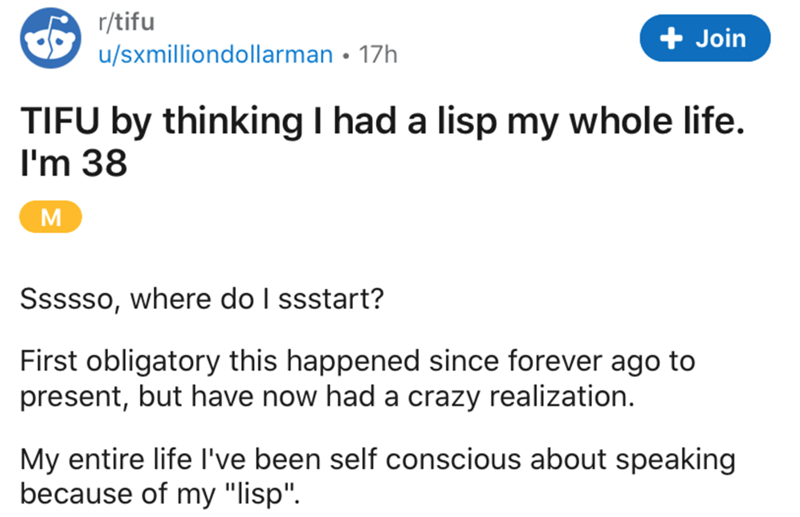Click the 17h post timestamp
This screenshot has width=800, height=517.
pos(379,55)
